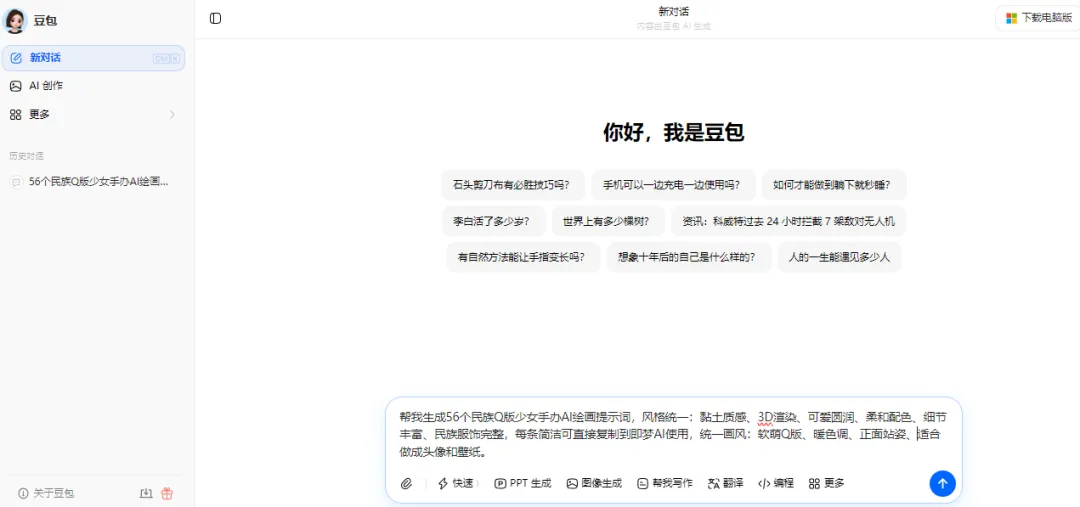Select the PPT 生成 tool
The height and width of the screenshot is (507, 1080).
coord(523,484)
